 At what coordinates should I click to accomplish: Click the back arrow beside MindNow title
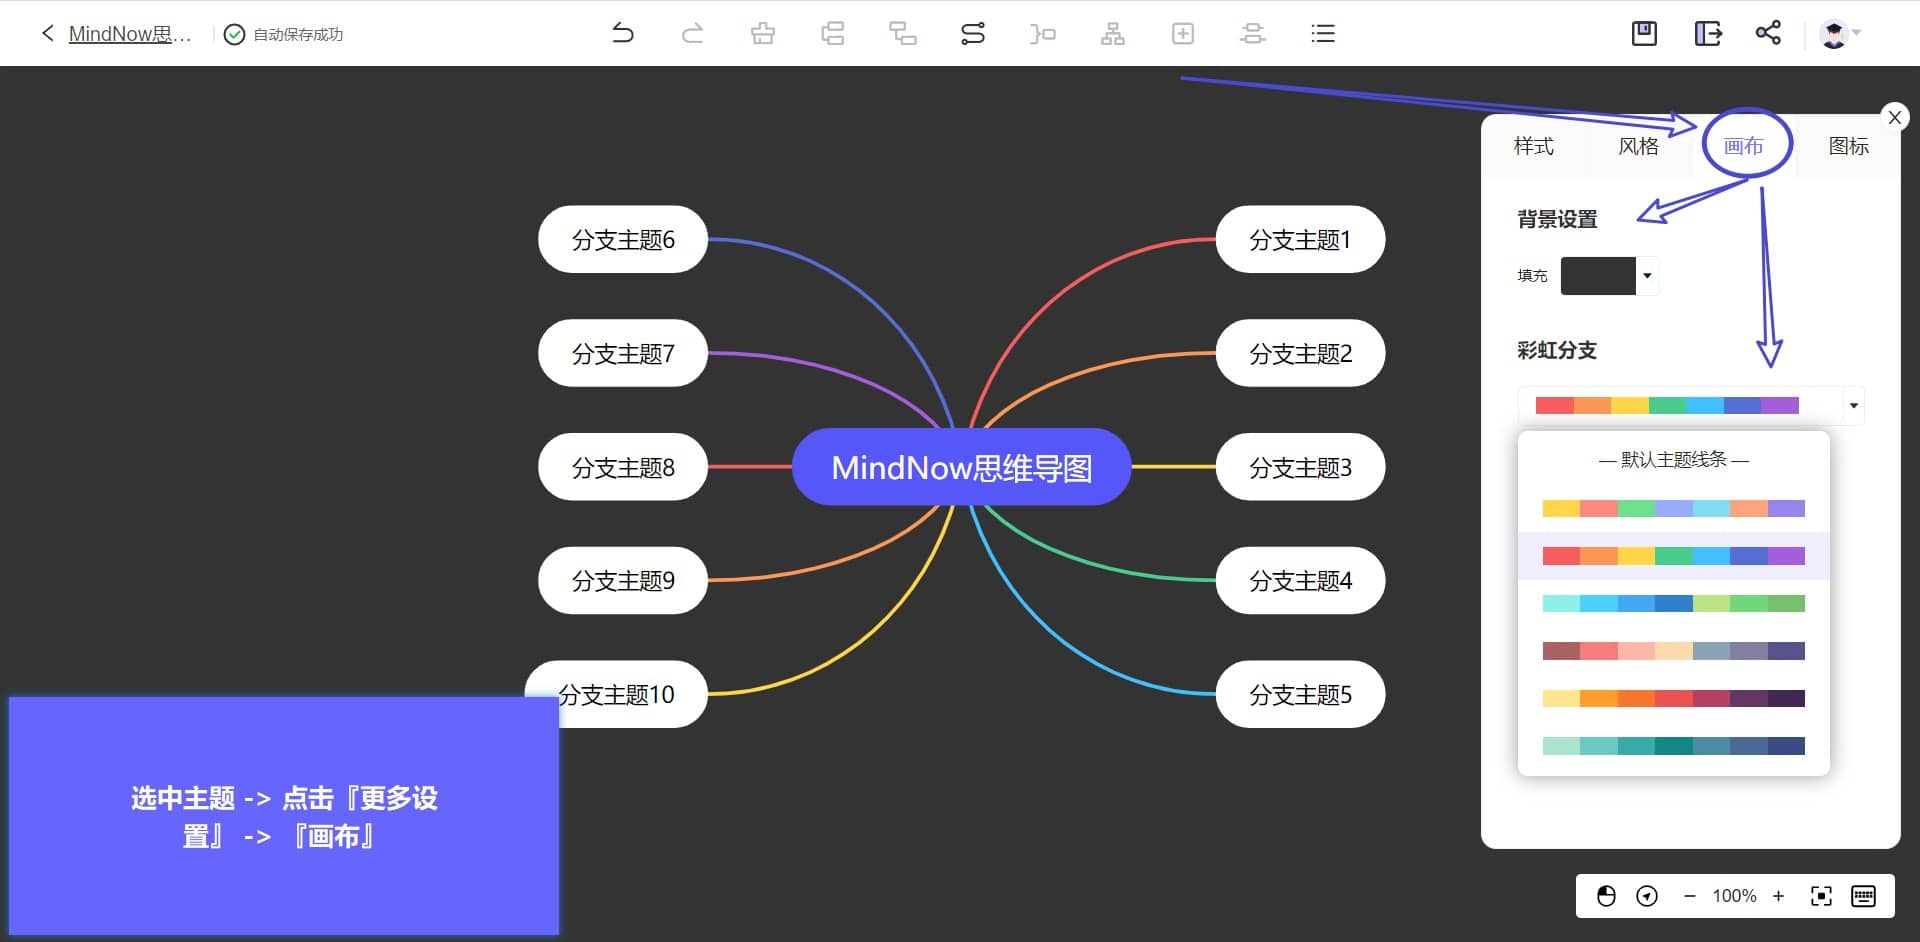47,34
